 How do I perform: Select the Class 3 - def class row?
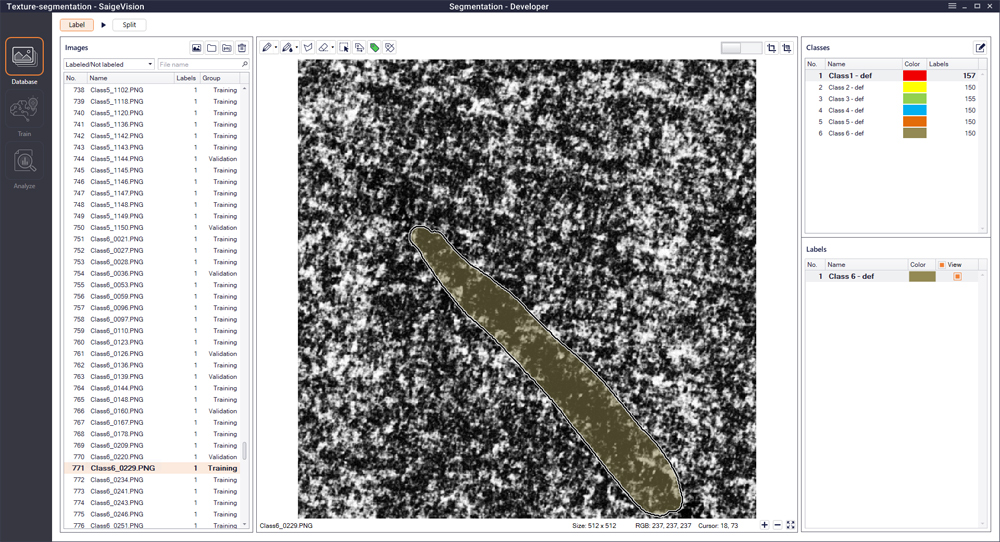(892, 99)
